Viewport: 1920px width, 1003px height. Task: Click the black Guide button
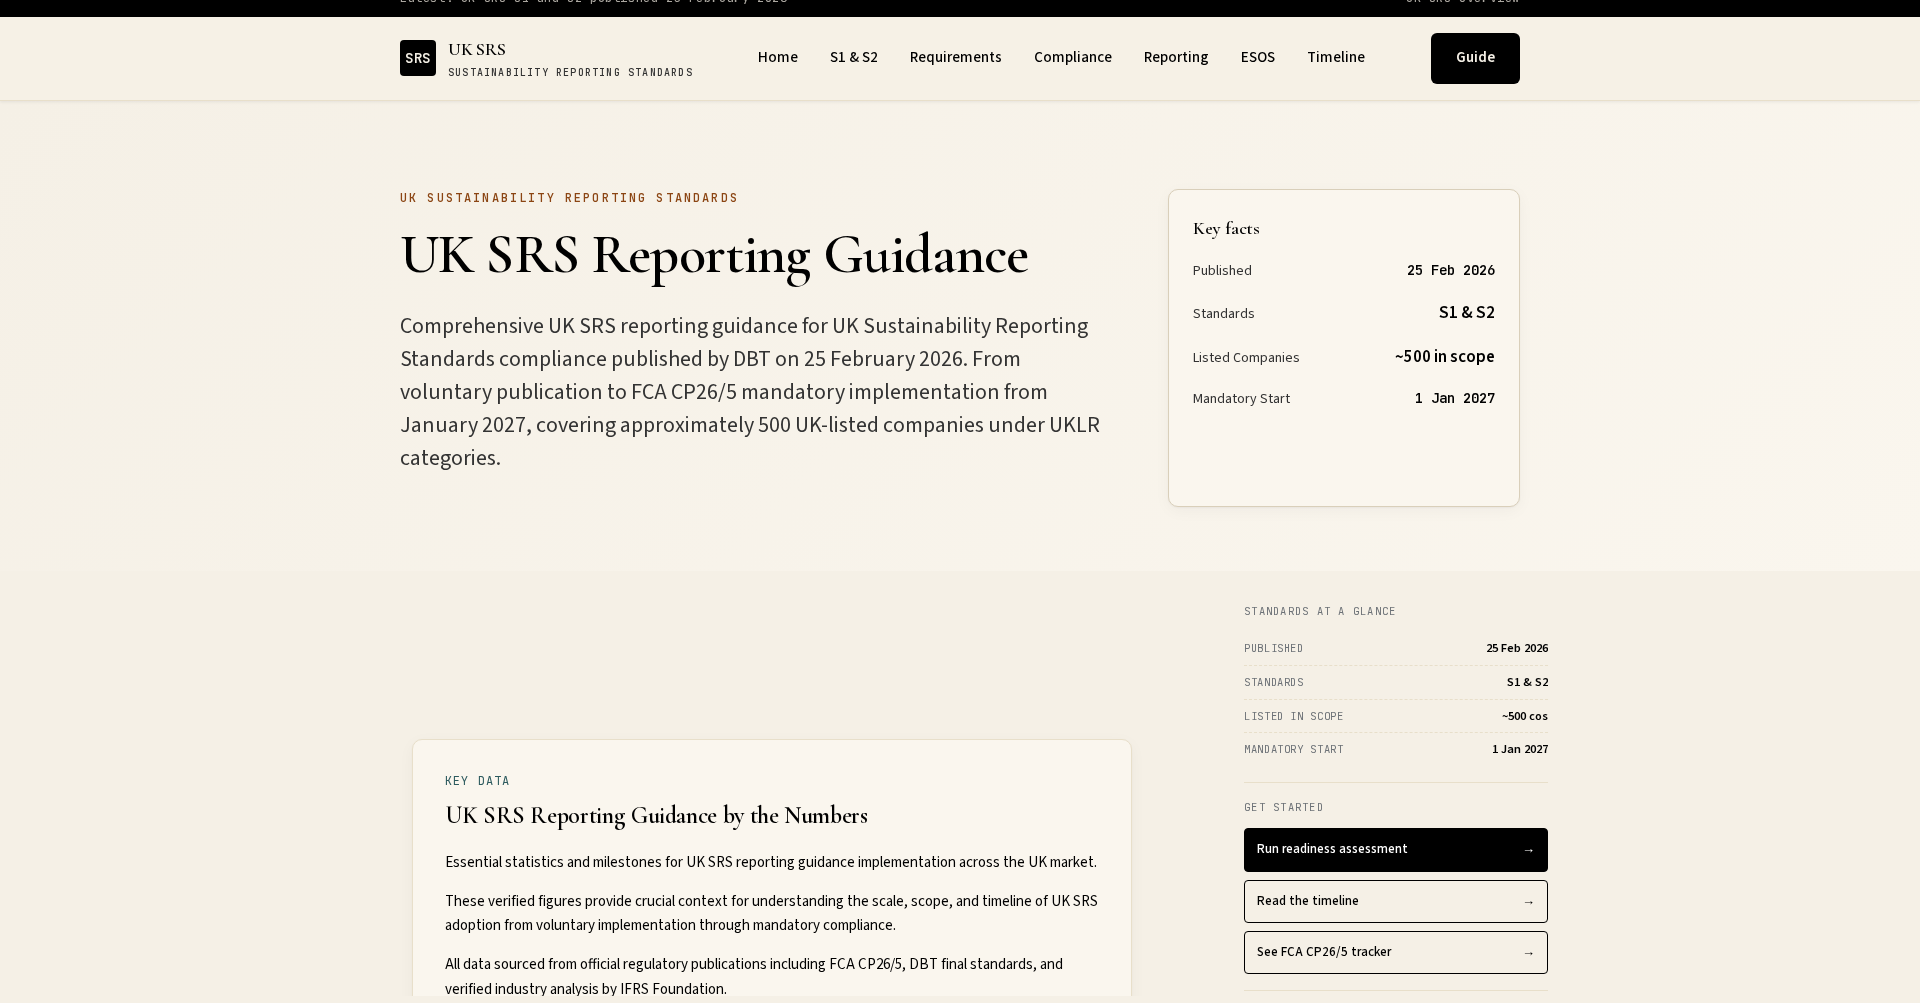coord(1475,58)
